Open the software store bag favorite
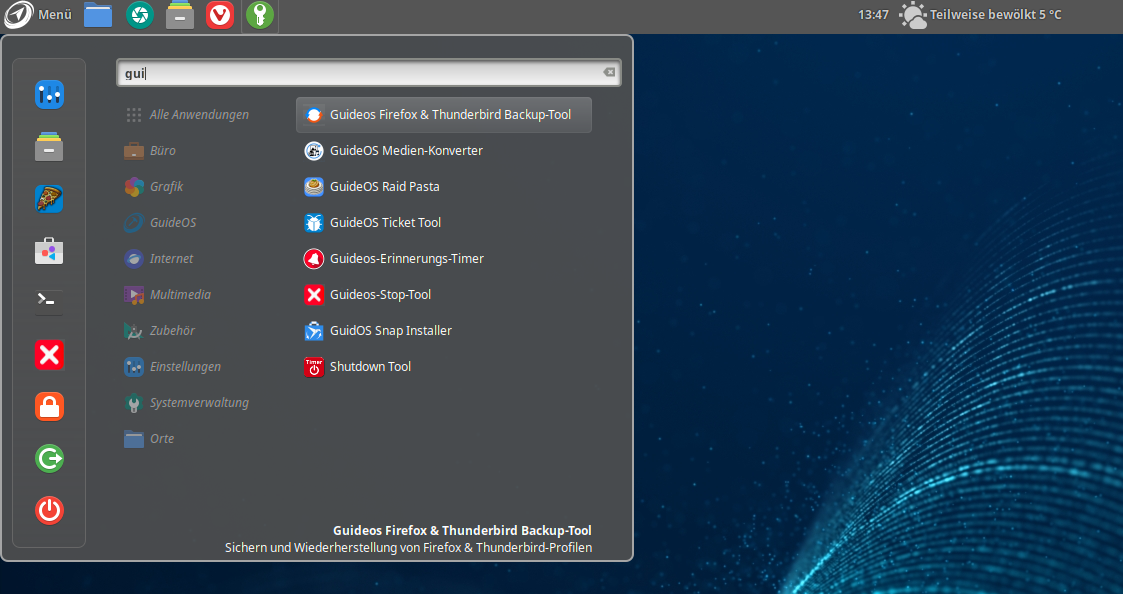 click(49, 251)
